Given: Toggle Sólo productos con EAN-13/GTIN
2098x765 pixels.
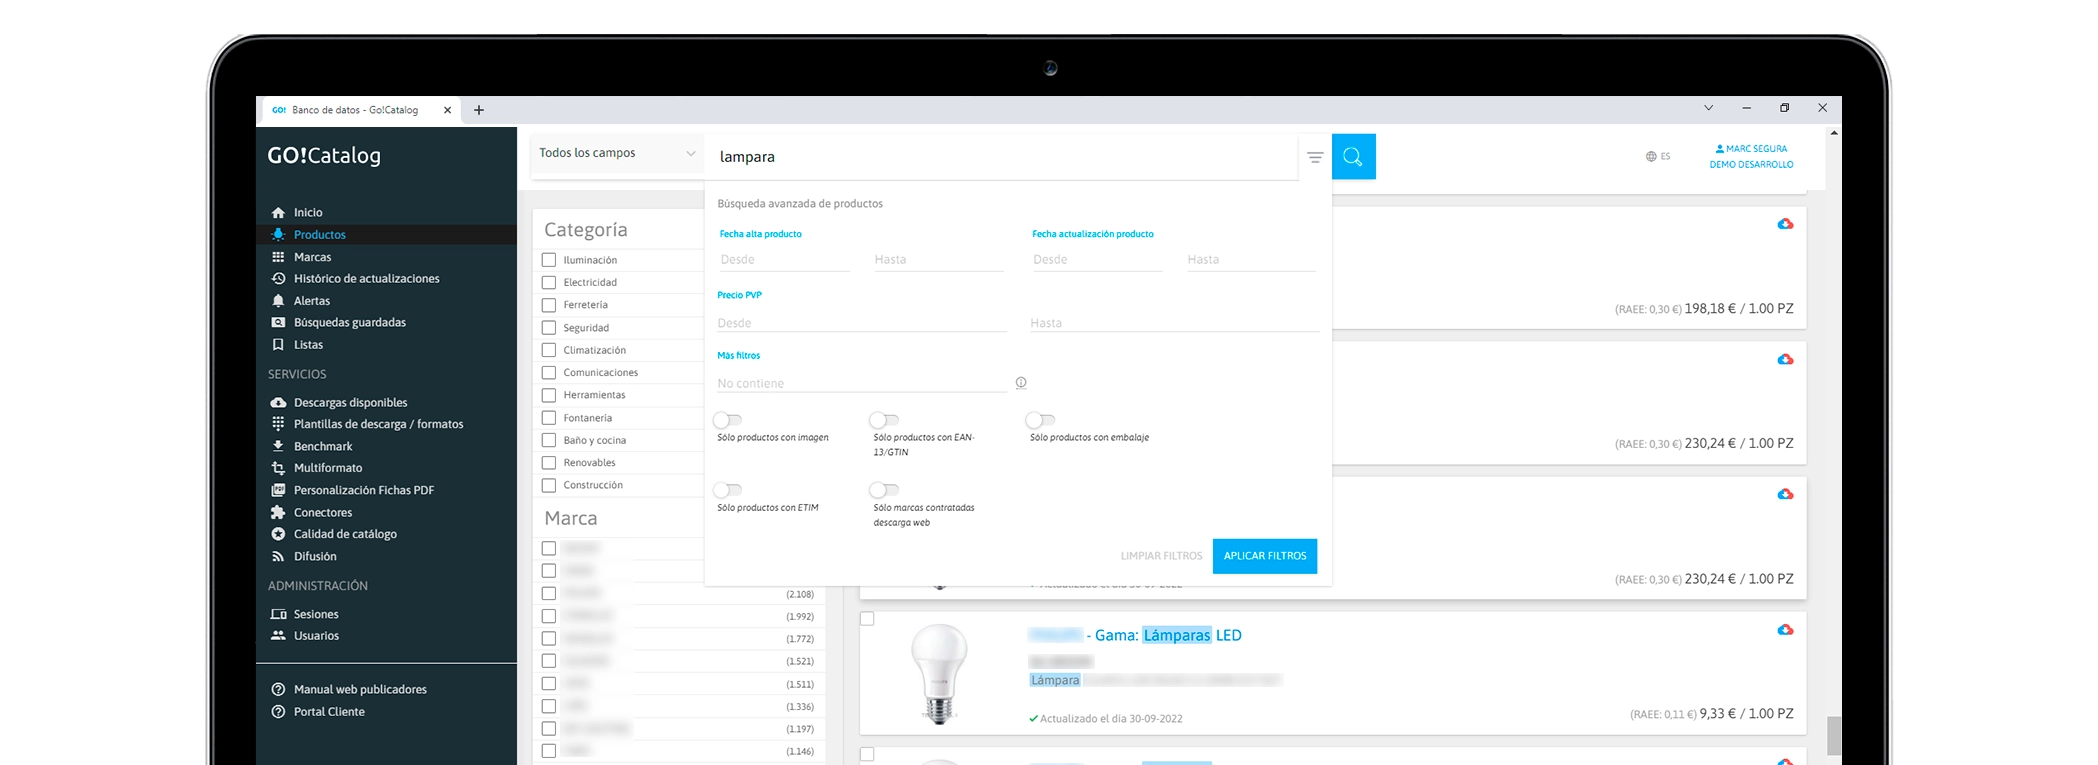Looking at the screenshot, I should point(884,420).
